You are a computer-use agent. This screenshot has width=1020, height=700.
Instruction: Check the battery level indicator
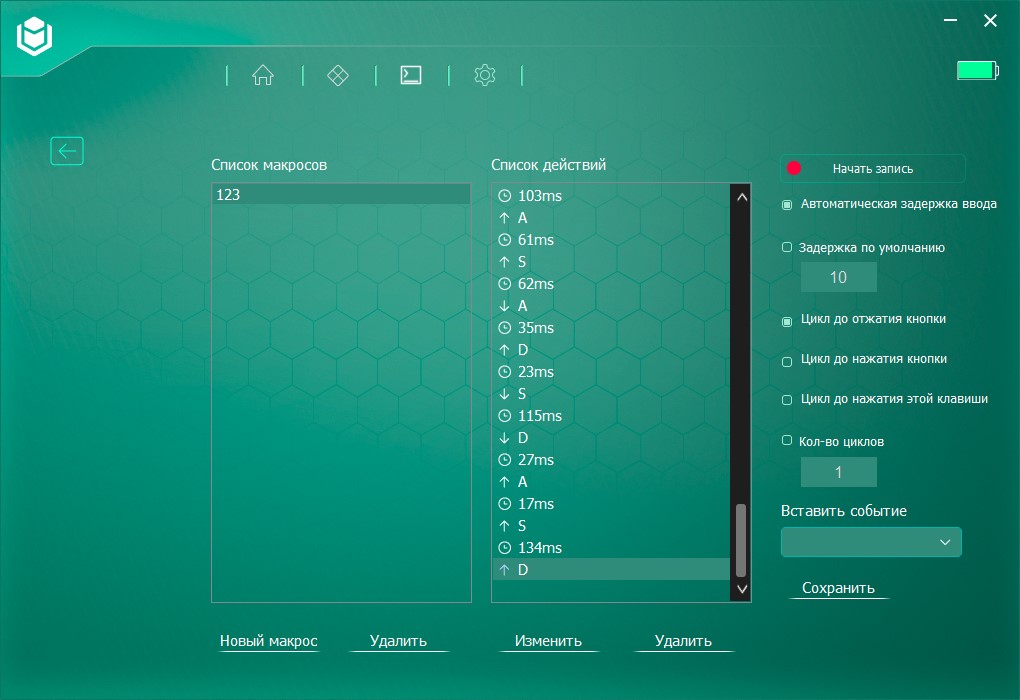(978, 70)
